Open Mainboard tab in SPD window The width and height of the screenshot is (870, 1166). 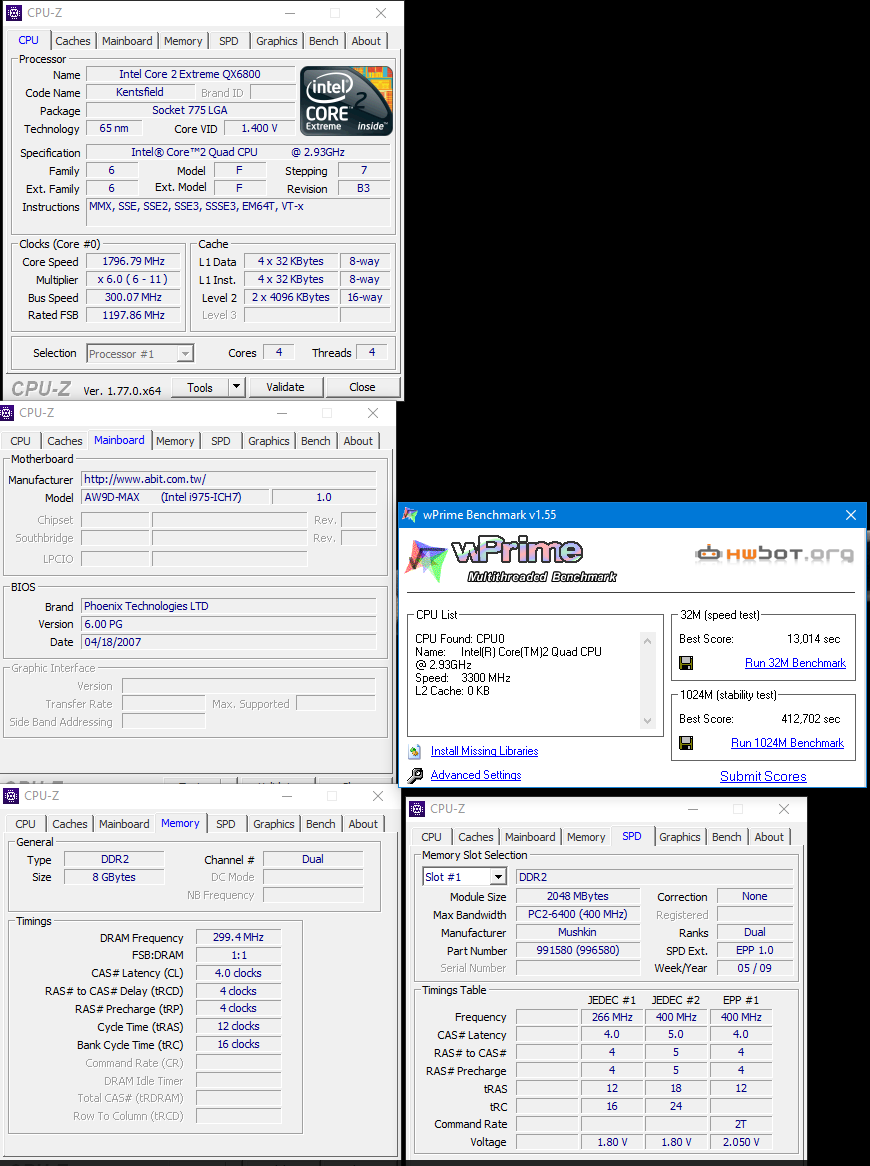point(530,837)
